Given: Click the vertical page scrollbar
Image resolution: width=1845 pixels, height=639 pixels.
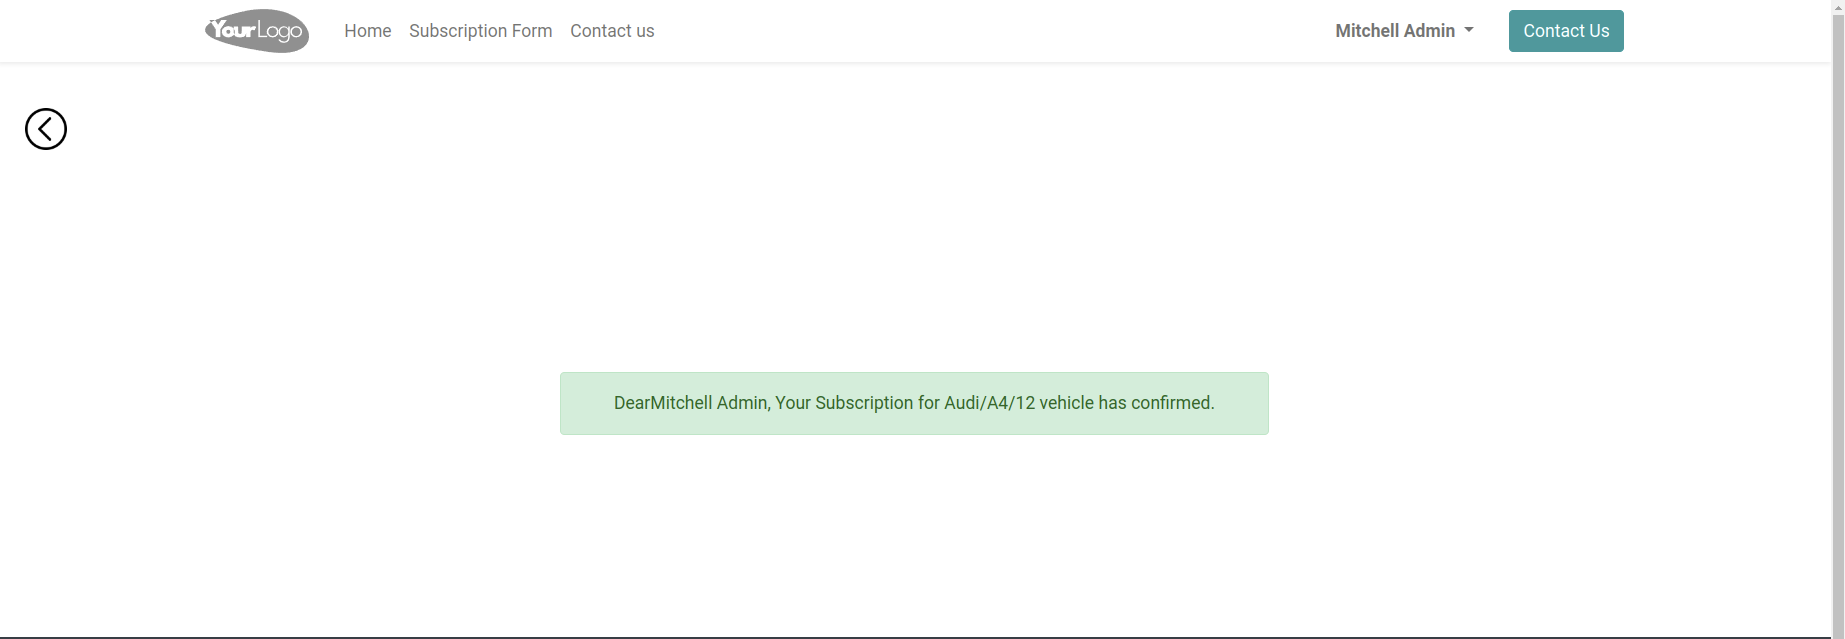Looking at the screenshot, I should 1838,319.
